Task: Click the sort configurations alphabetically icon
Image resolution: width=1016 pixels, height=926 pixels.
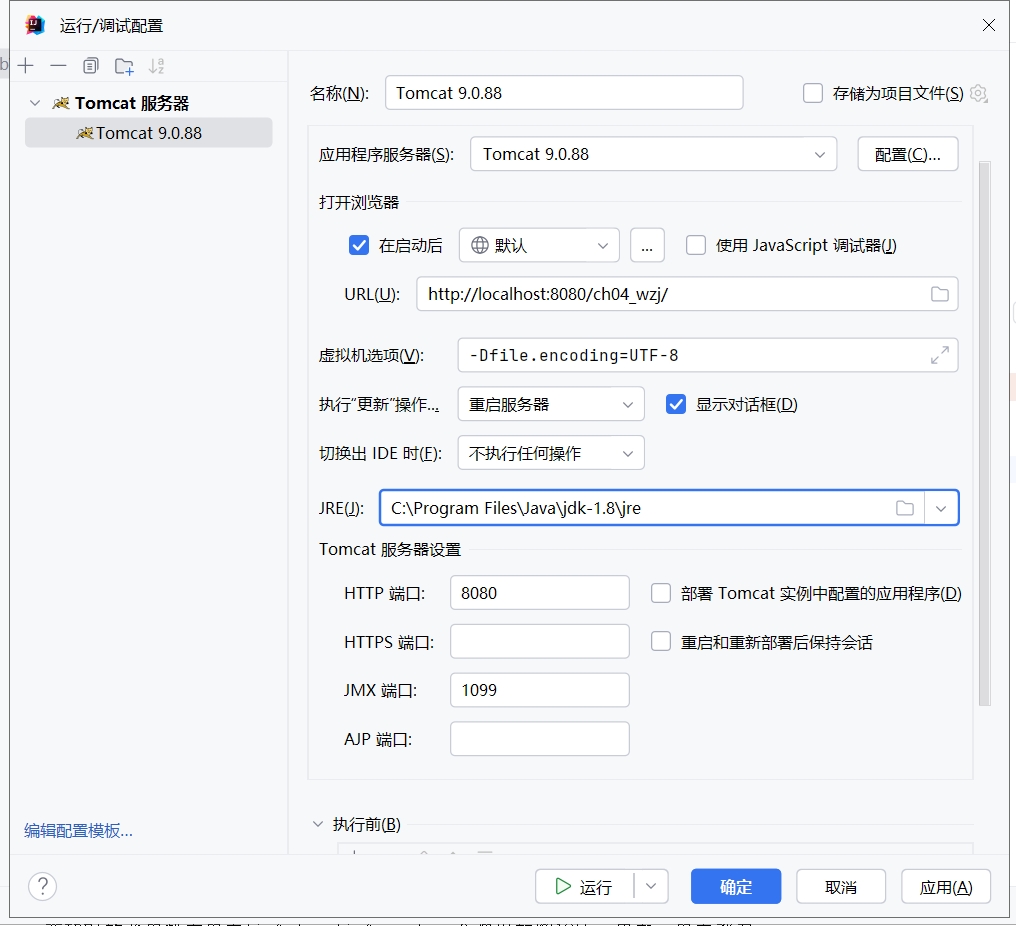Action: (156, 66)
